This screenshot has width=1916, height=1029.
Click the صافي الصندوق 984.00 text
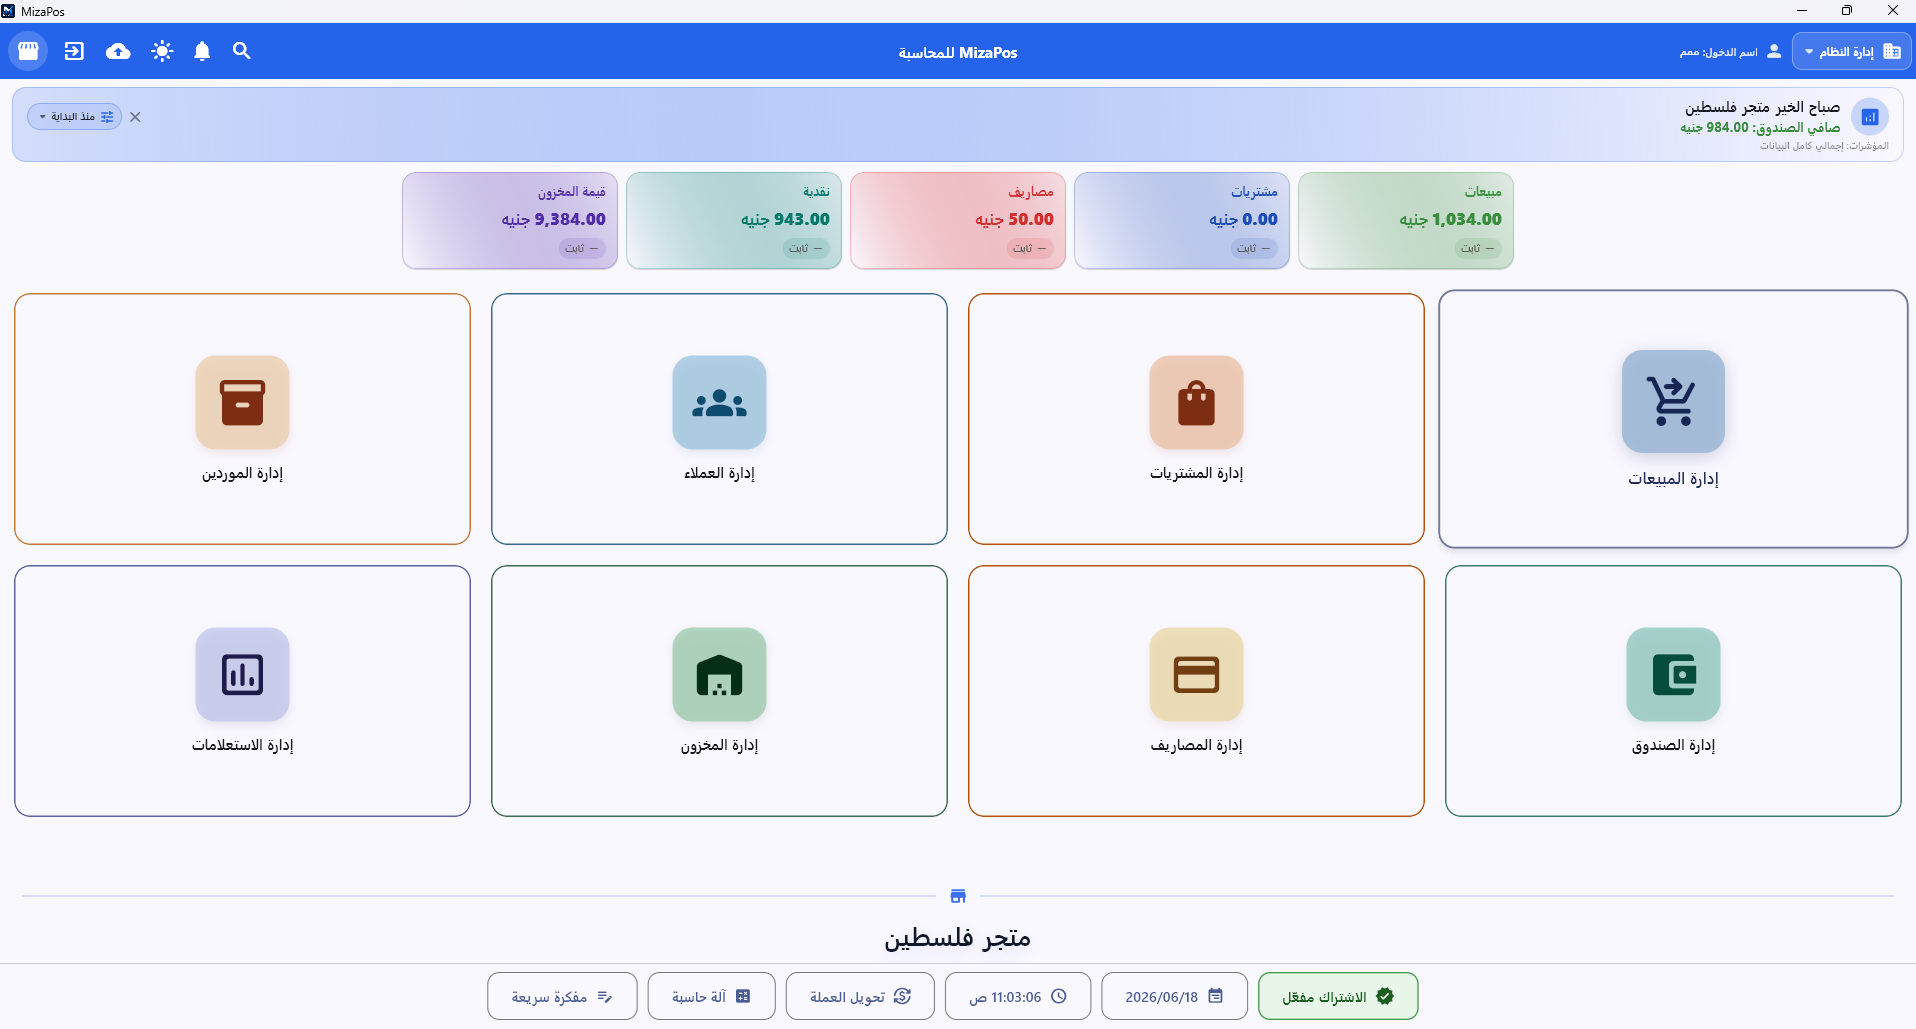click(x=1760, y=127)
